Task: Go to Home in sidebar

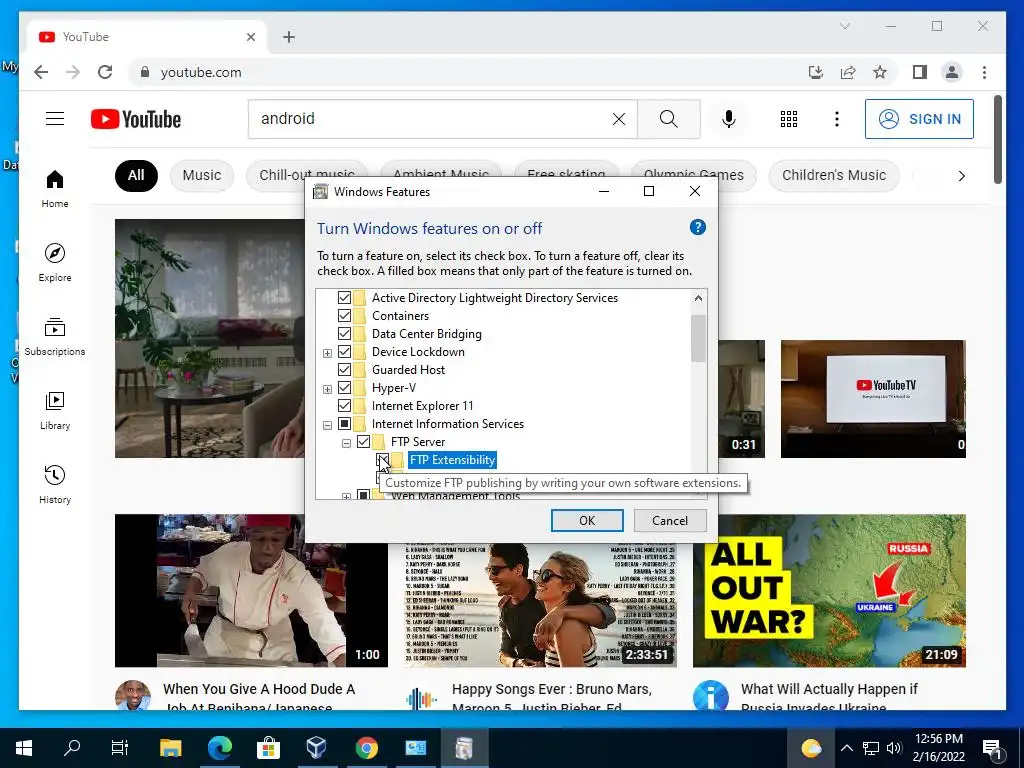Action: point(55,189)
